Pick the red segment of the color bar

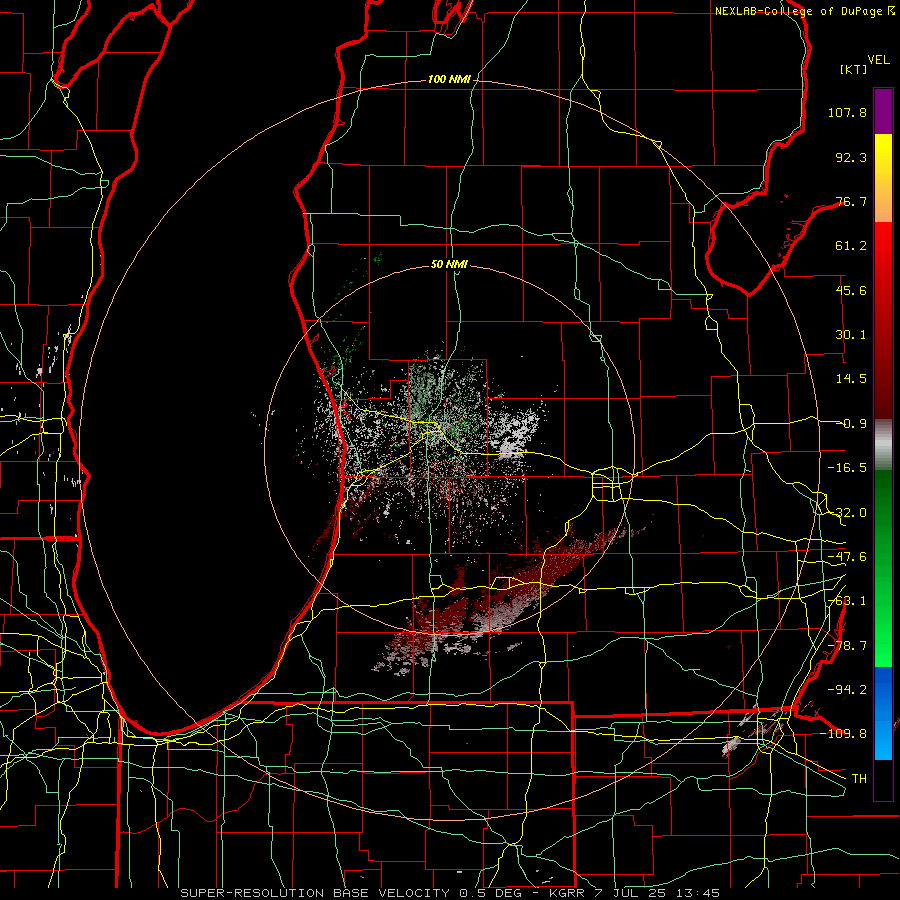point(883,320)
